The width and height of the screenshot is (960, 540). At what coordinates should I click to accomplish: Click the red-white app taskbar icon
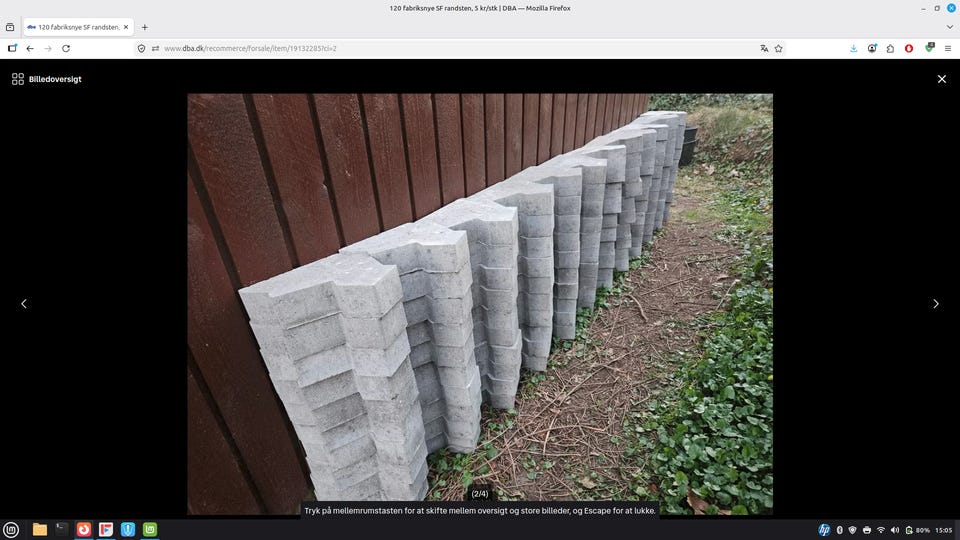[x=106, y=530]
